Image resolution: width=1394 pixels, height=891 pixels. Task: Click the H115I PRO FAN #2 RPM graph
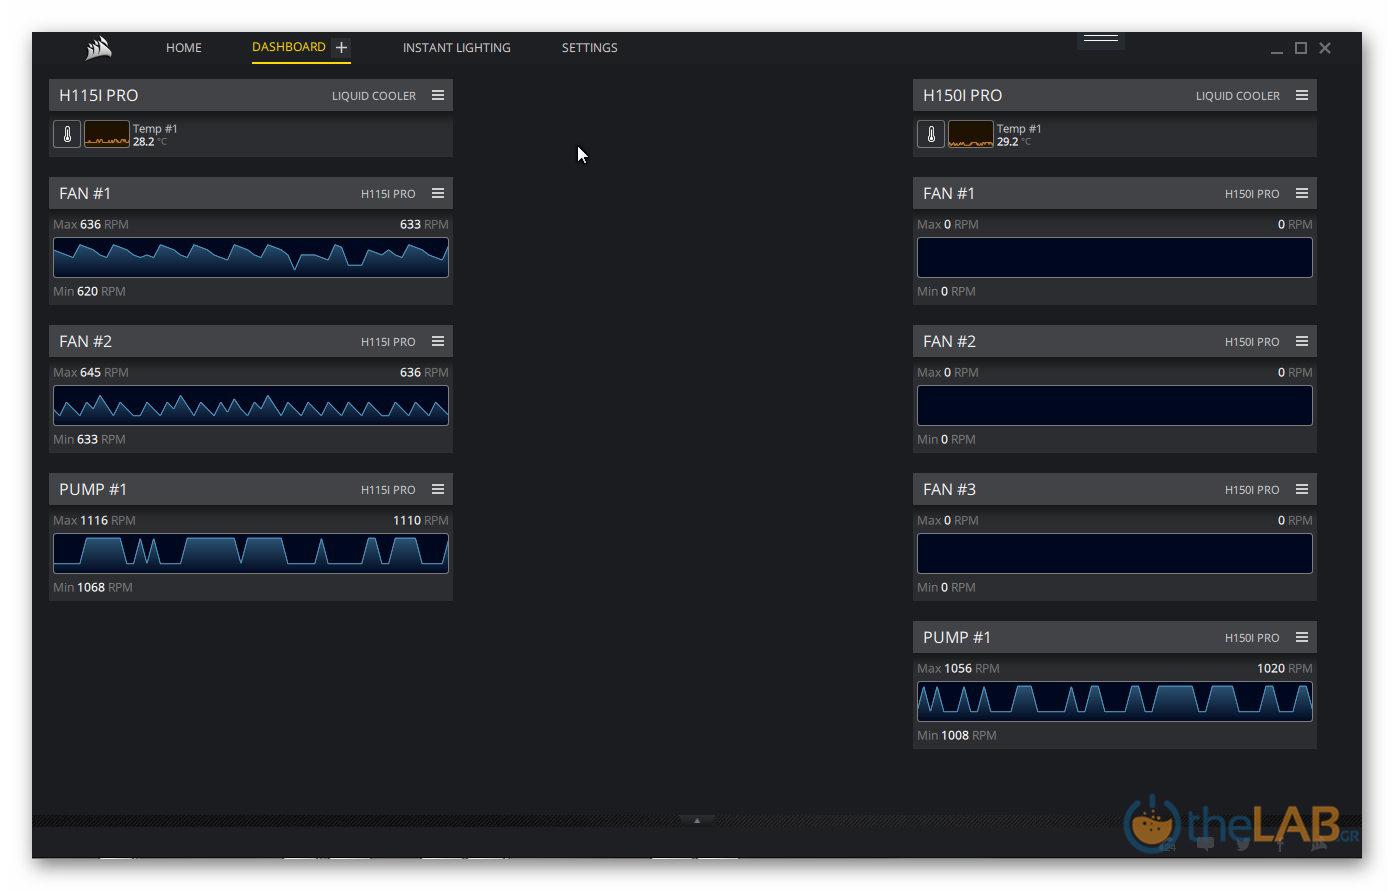[x=251, y=405]
